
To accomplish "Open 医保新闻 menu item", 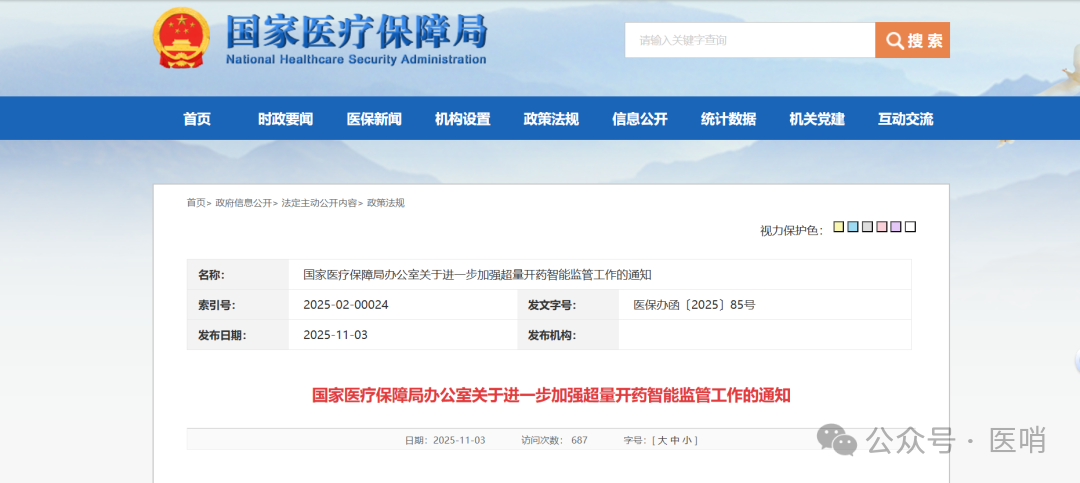I will (x=374, y=119).
